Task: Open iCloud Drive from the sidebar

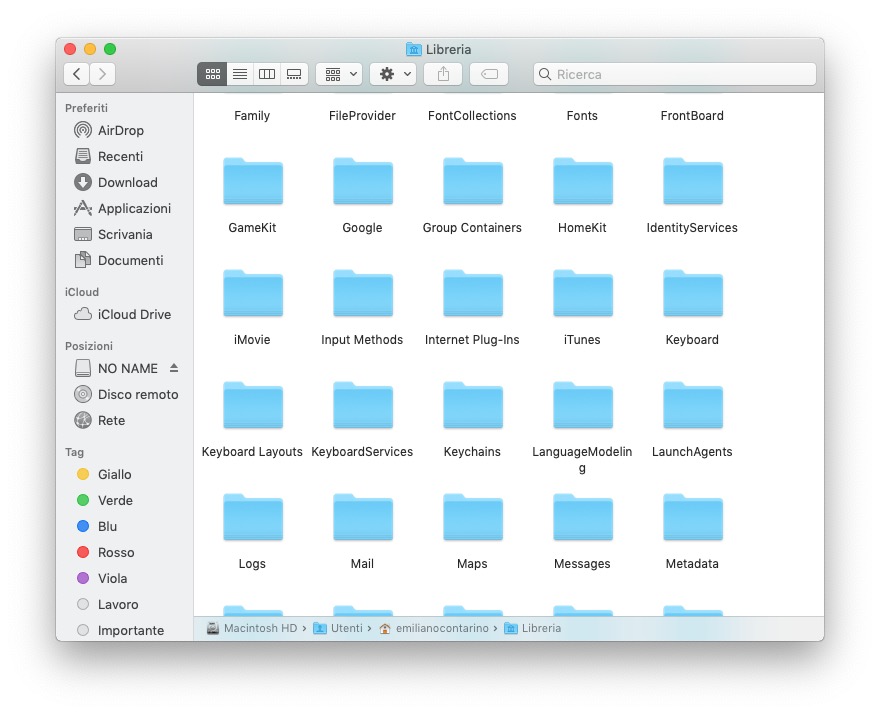Action: tap(130, 314)
